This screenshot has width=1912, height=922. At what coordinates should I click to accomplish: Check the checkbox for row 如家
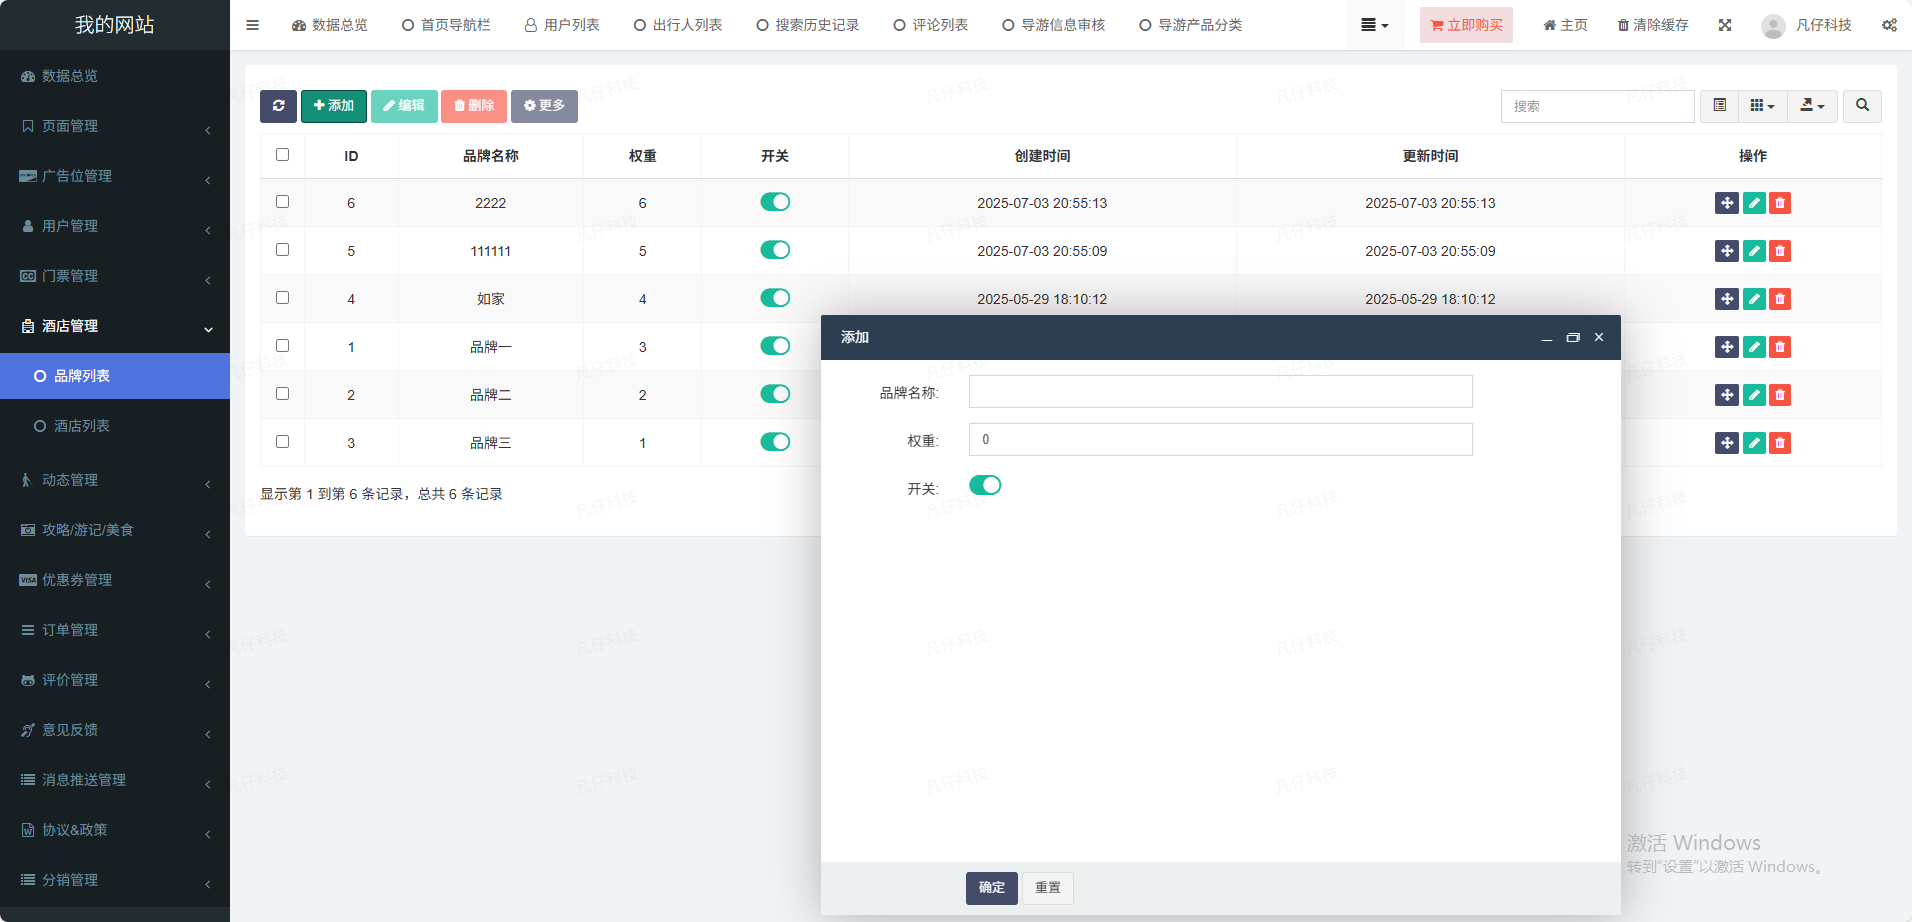[282, 298]
